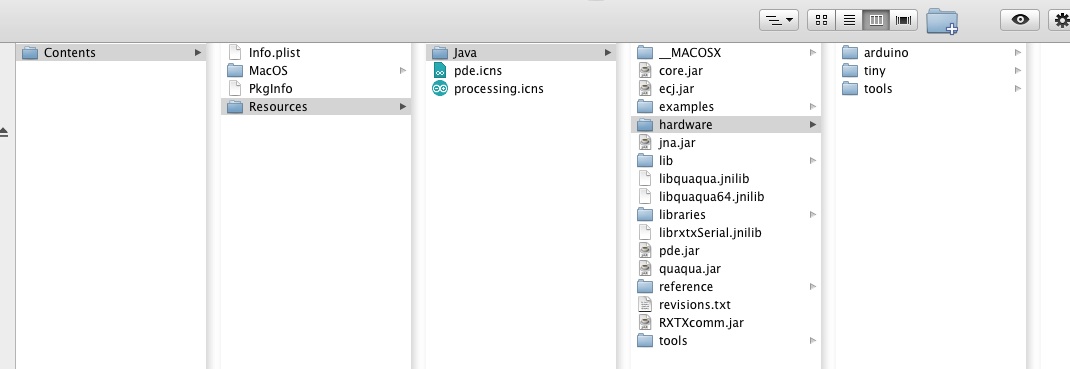
Task: Open the lib folder
Action: 726,161
